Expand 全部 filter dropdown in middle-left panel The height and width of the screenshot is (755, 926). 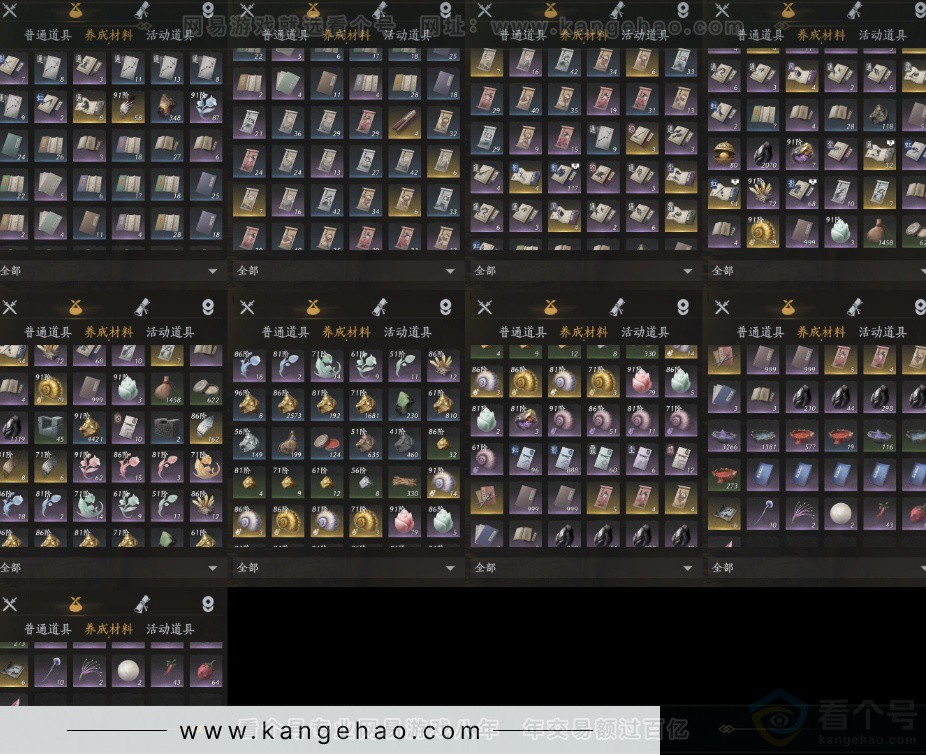click(112, 568)
